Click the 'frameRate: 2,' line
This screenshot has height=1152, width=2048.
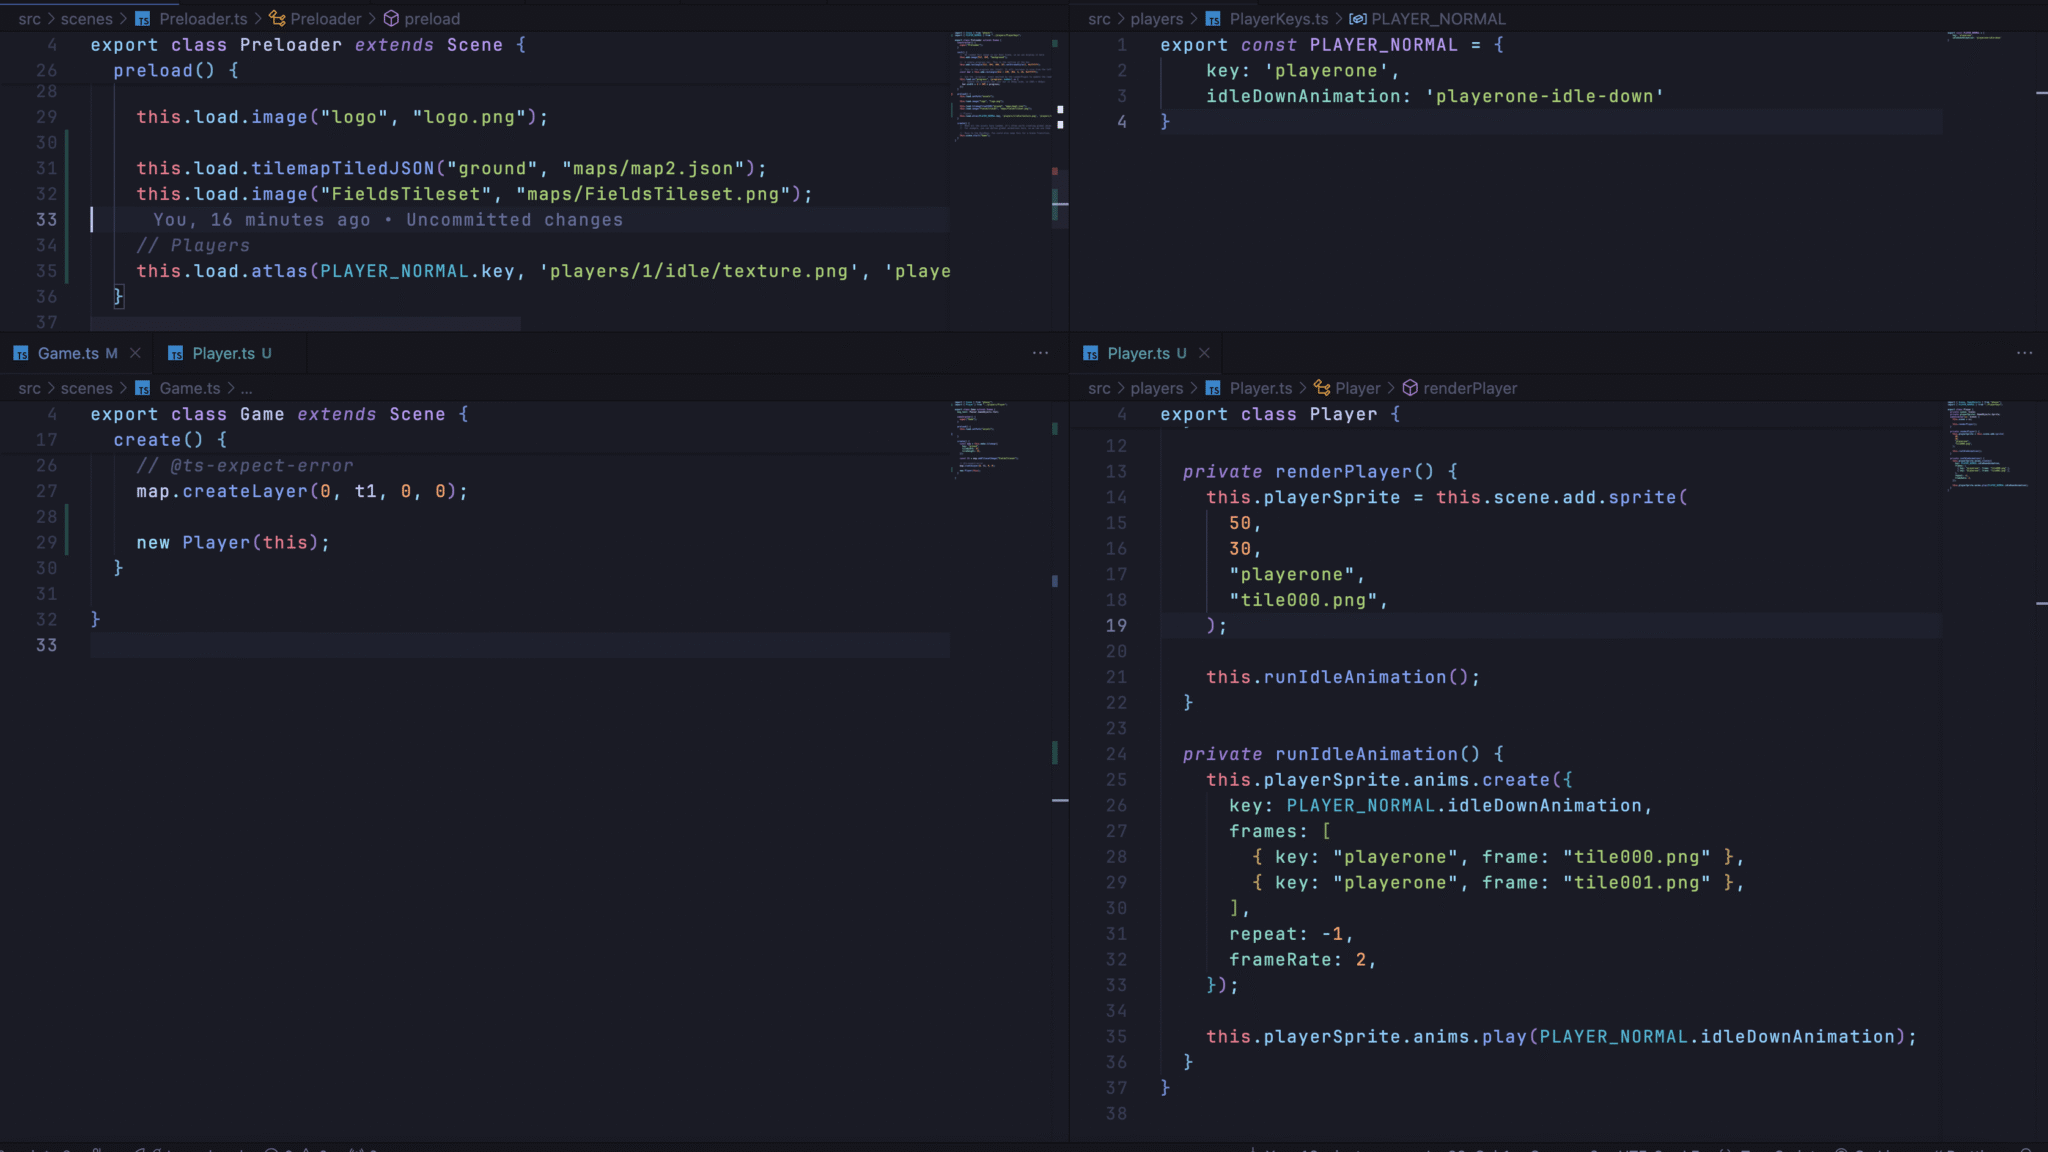coord(1303,959)
